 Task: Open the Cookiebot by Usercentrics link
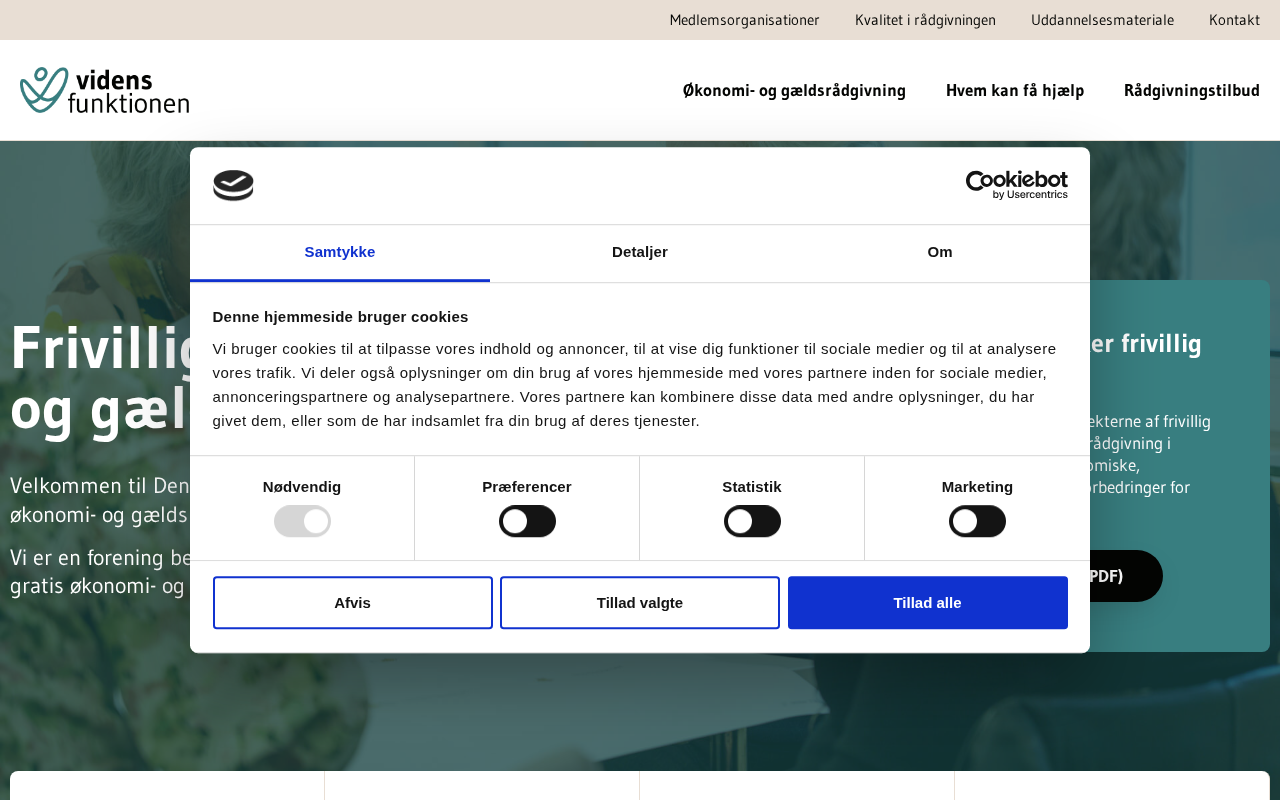pyautogui.click(x=1016, y=185)
